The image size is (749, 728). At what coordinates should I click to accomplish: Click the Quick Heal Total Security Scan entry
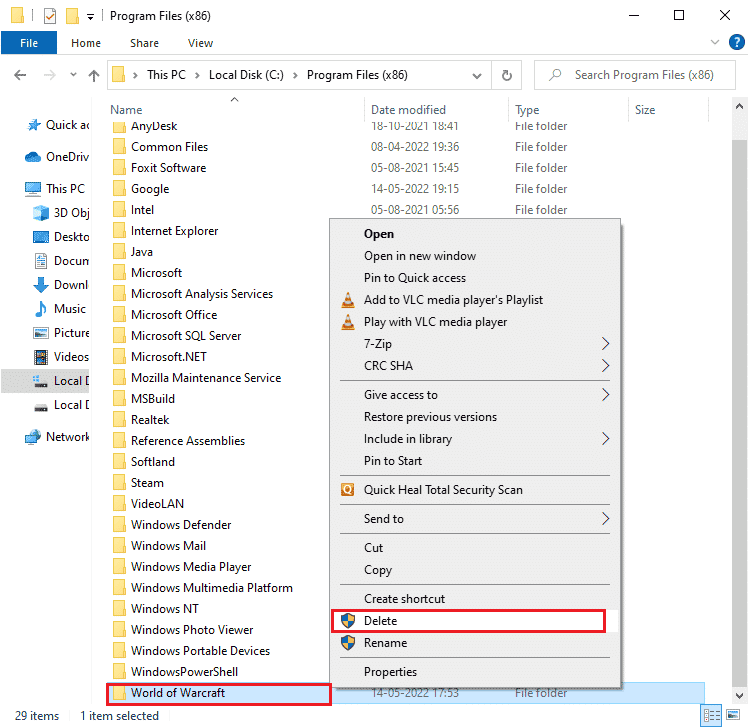[443, 490]
